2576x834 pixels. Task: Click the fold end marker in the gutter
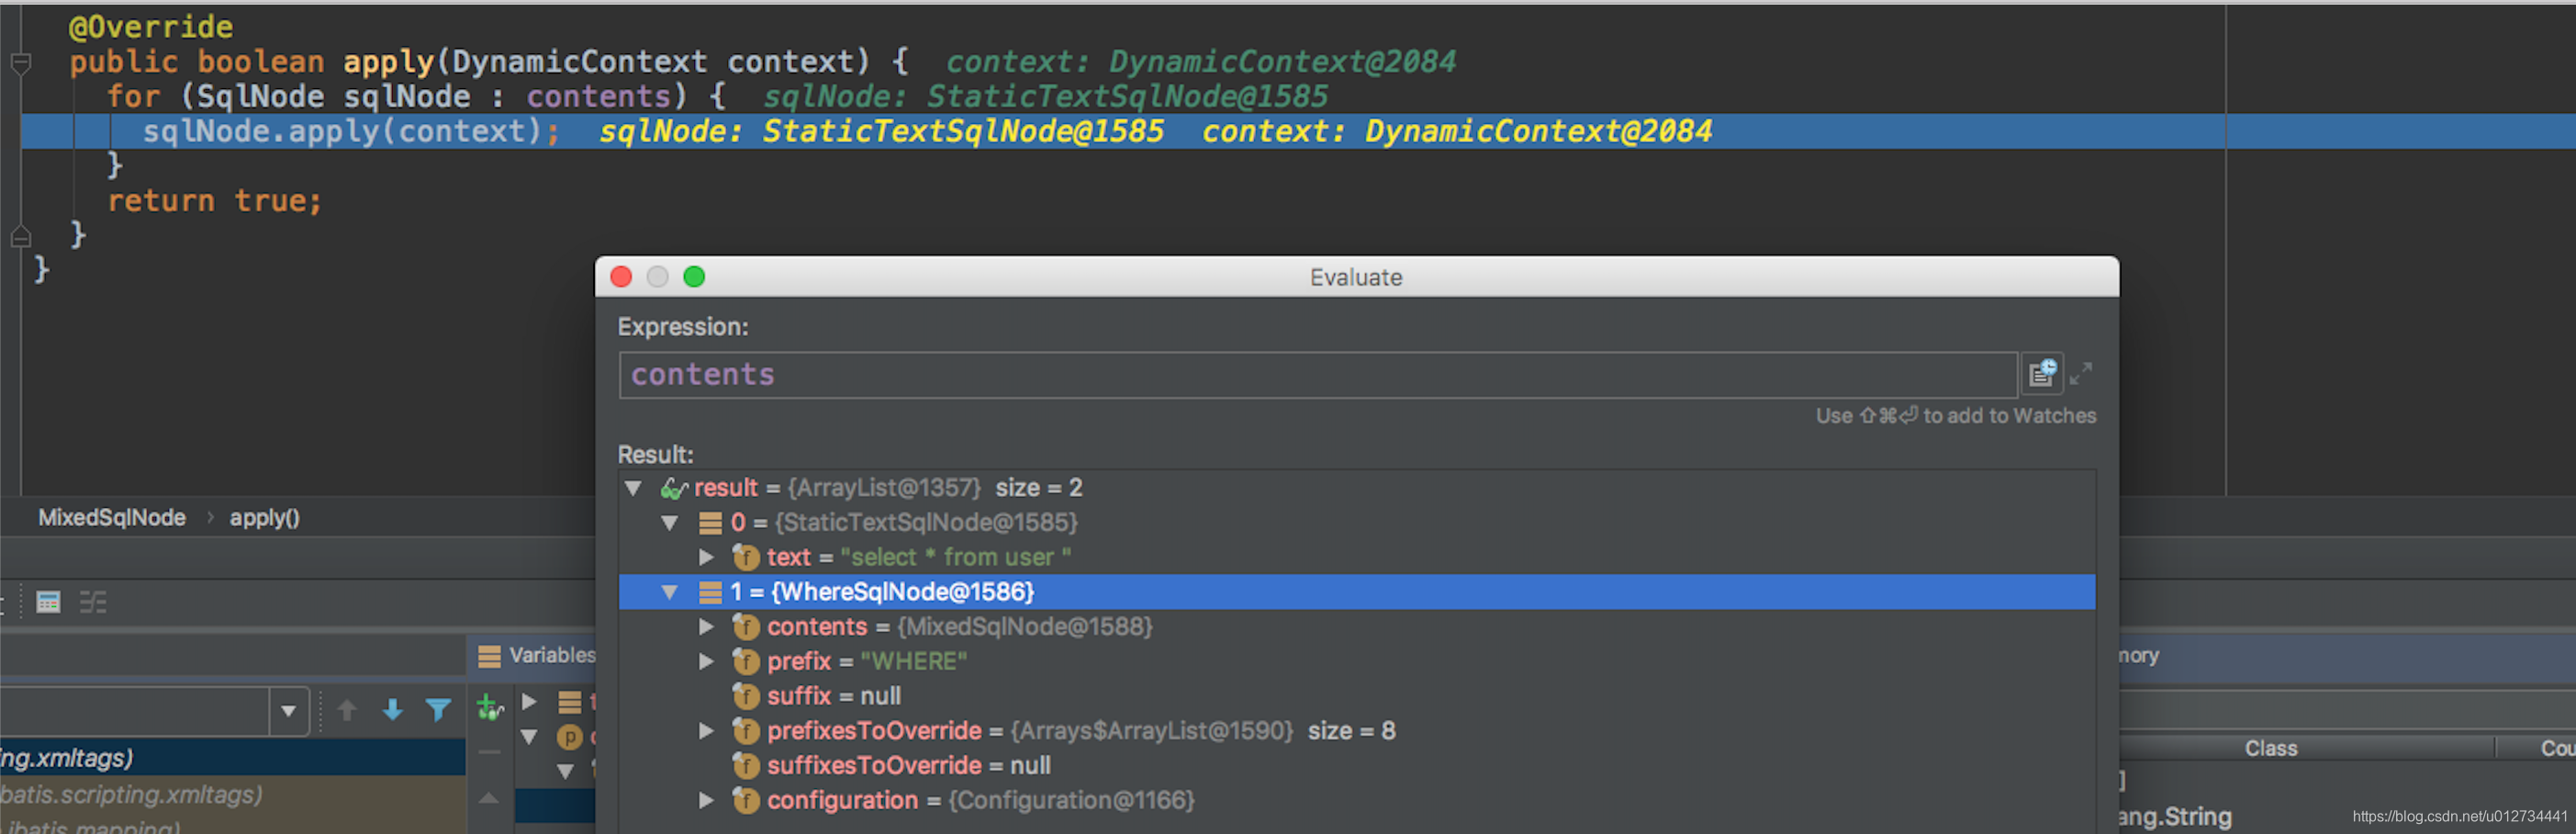[20, 237]
